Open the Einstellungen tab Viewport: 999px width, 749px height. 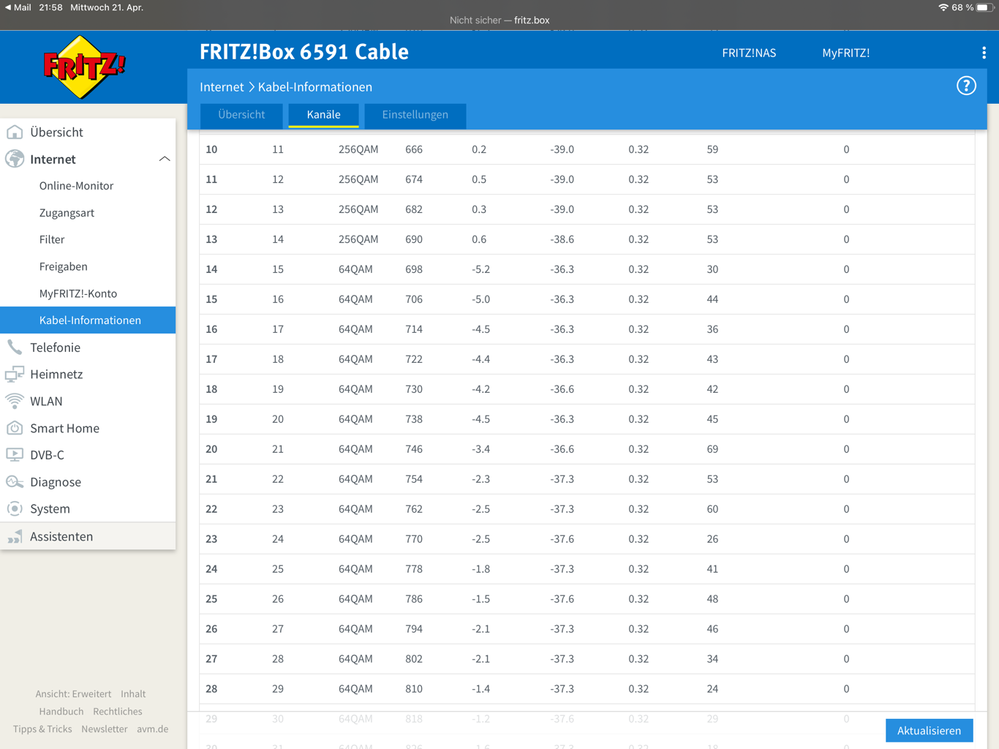[x=415, y=115]
